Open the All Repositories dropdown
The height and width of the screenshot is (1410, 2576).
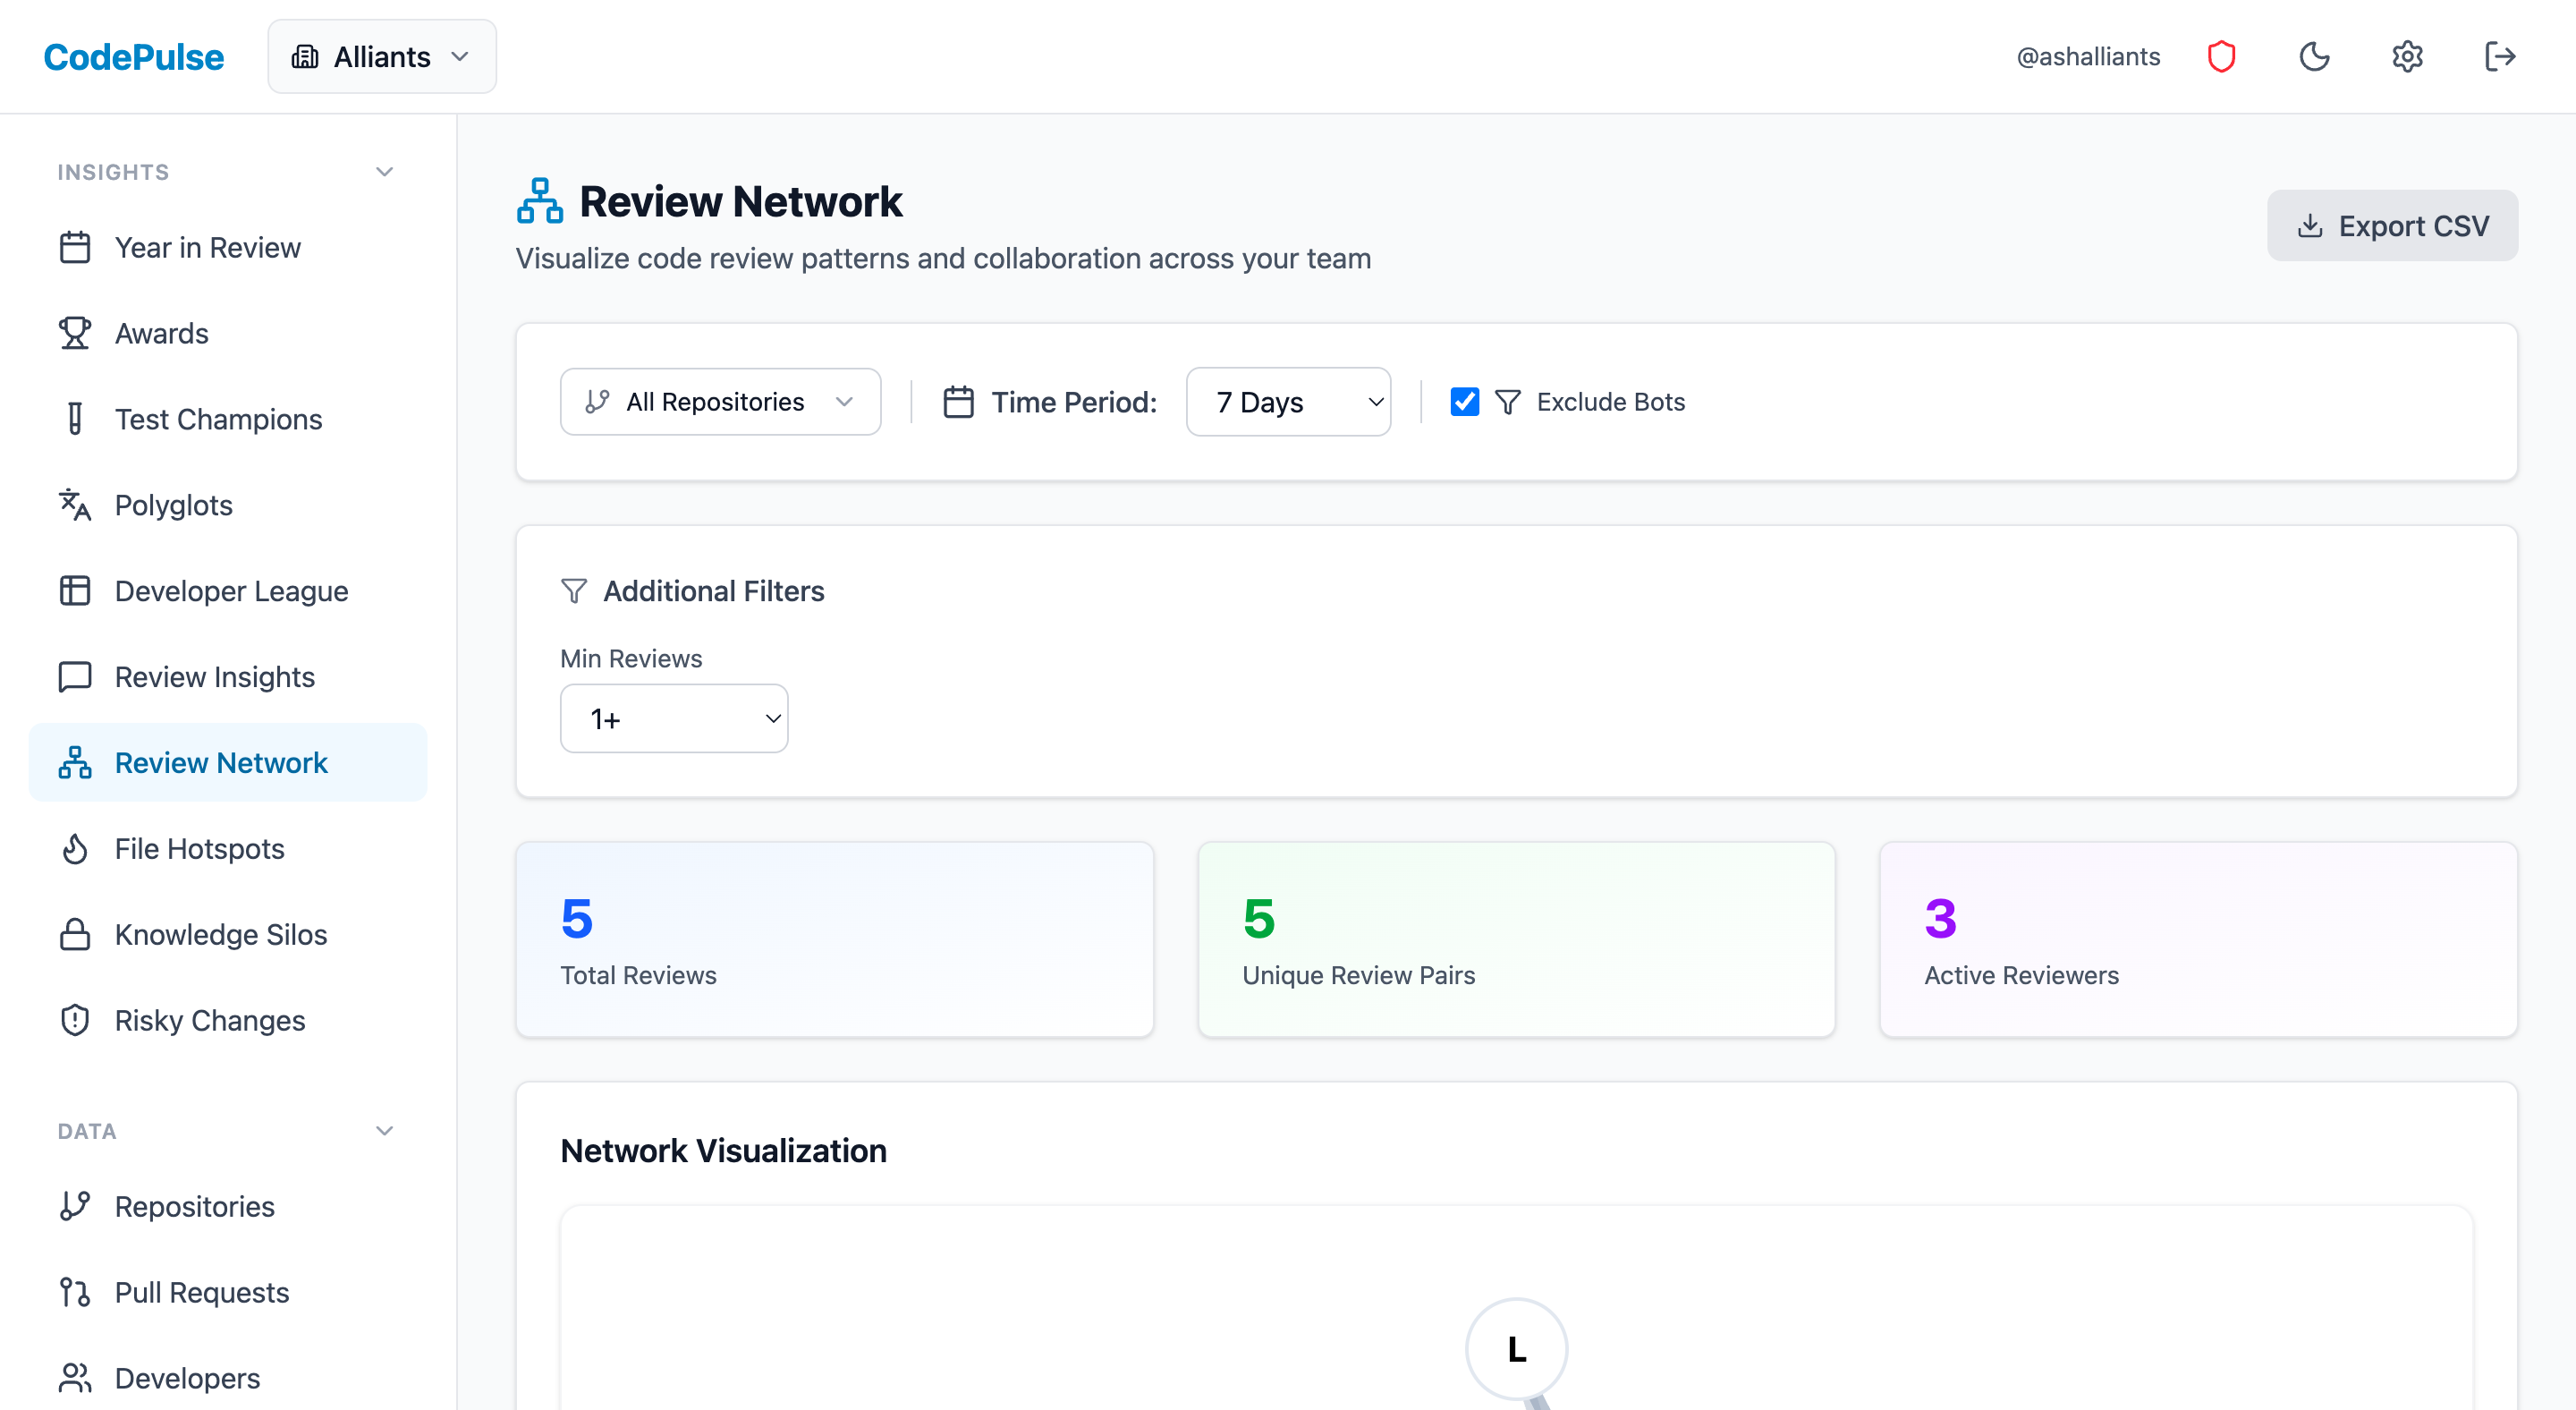tap(720, 401)
